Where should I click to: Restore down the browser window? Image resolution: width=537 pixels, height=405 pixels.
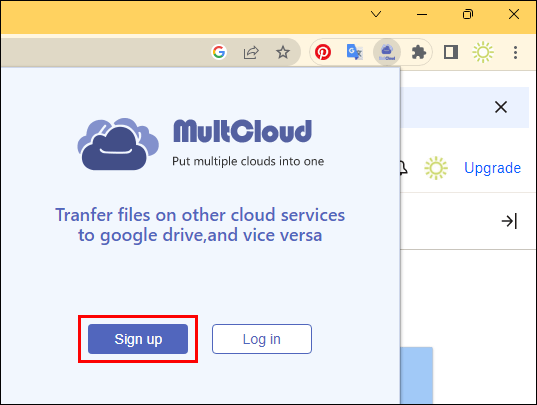[468, 14]
